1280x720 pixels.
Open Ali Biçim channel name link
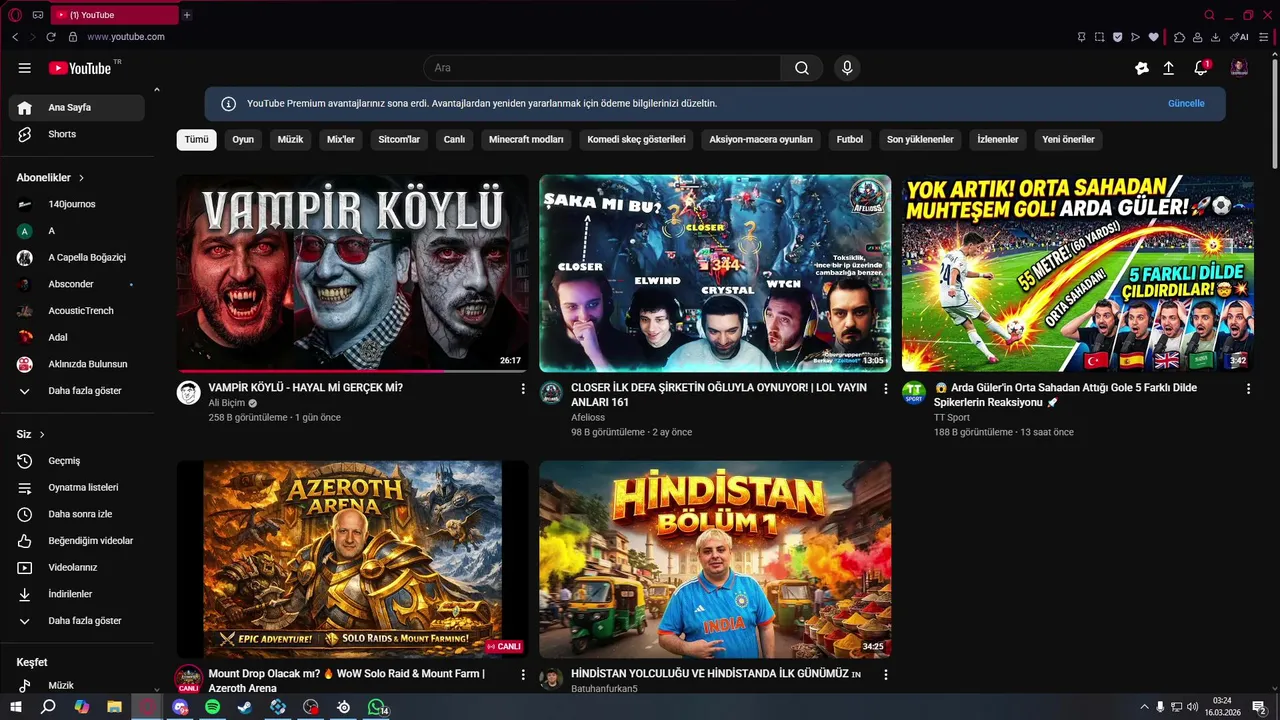pos(227,403)
